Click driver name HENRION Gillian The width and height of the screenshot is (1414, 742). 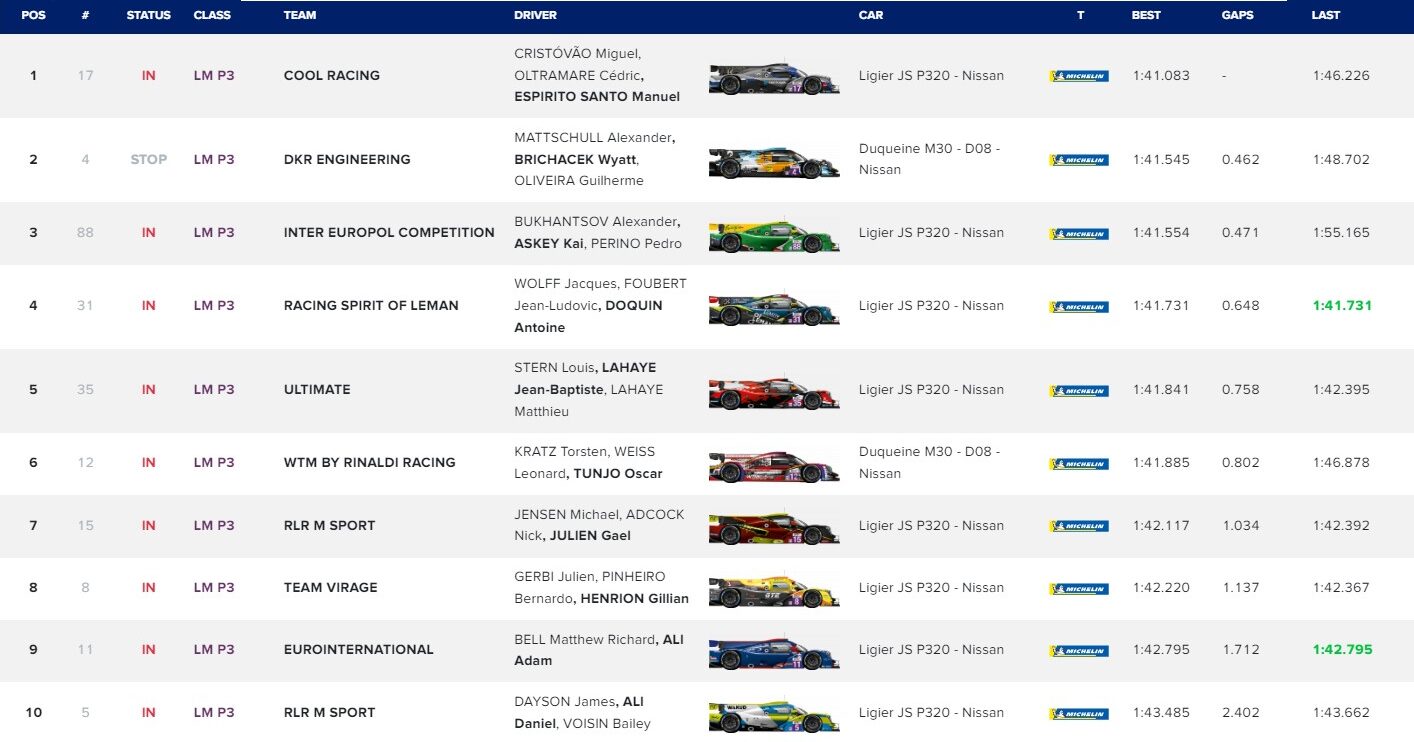tap(634, 599)
